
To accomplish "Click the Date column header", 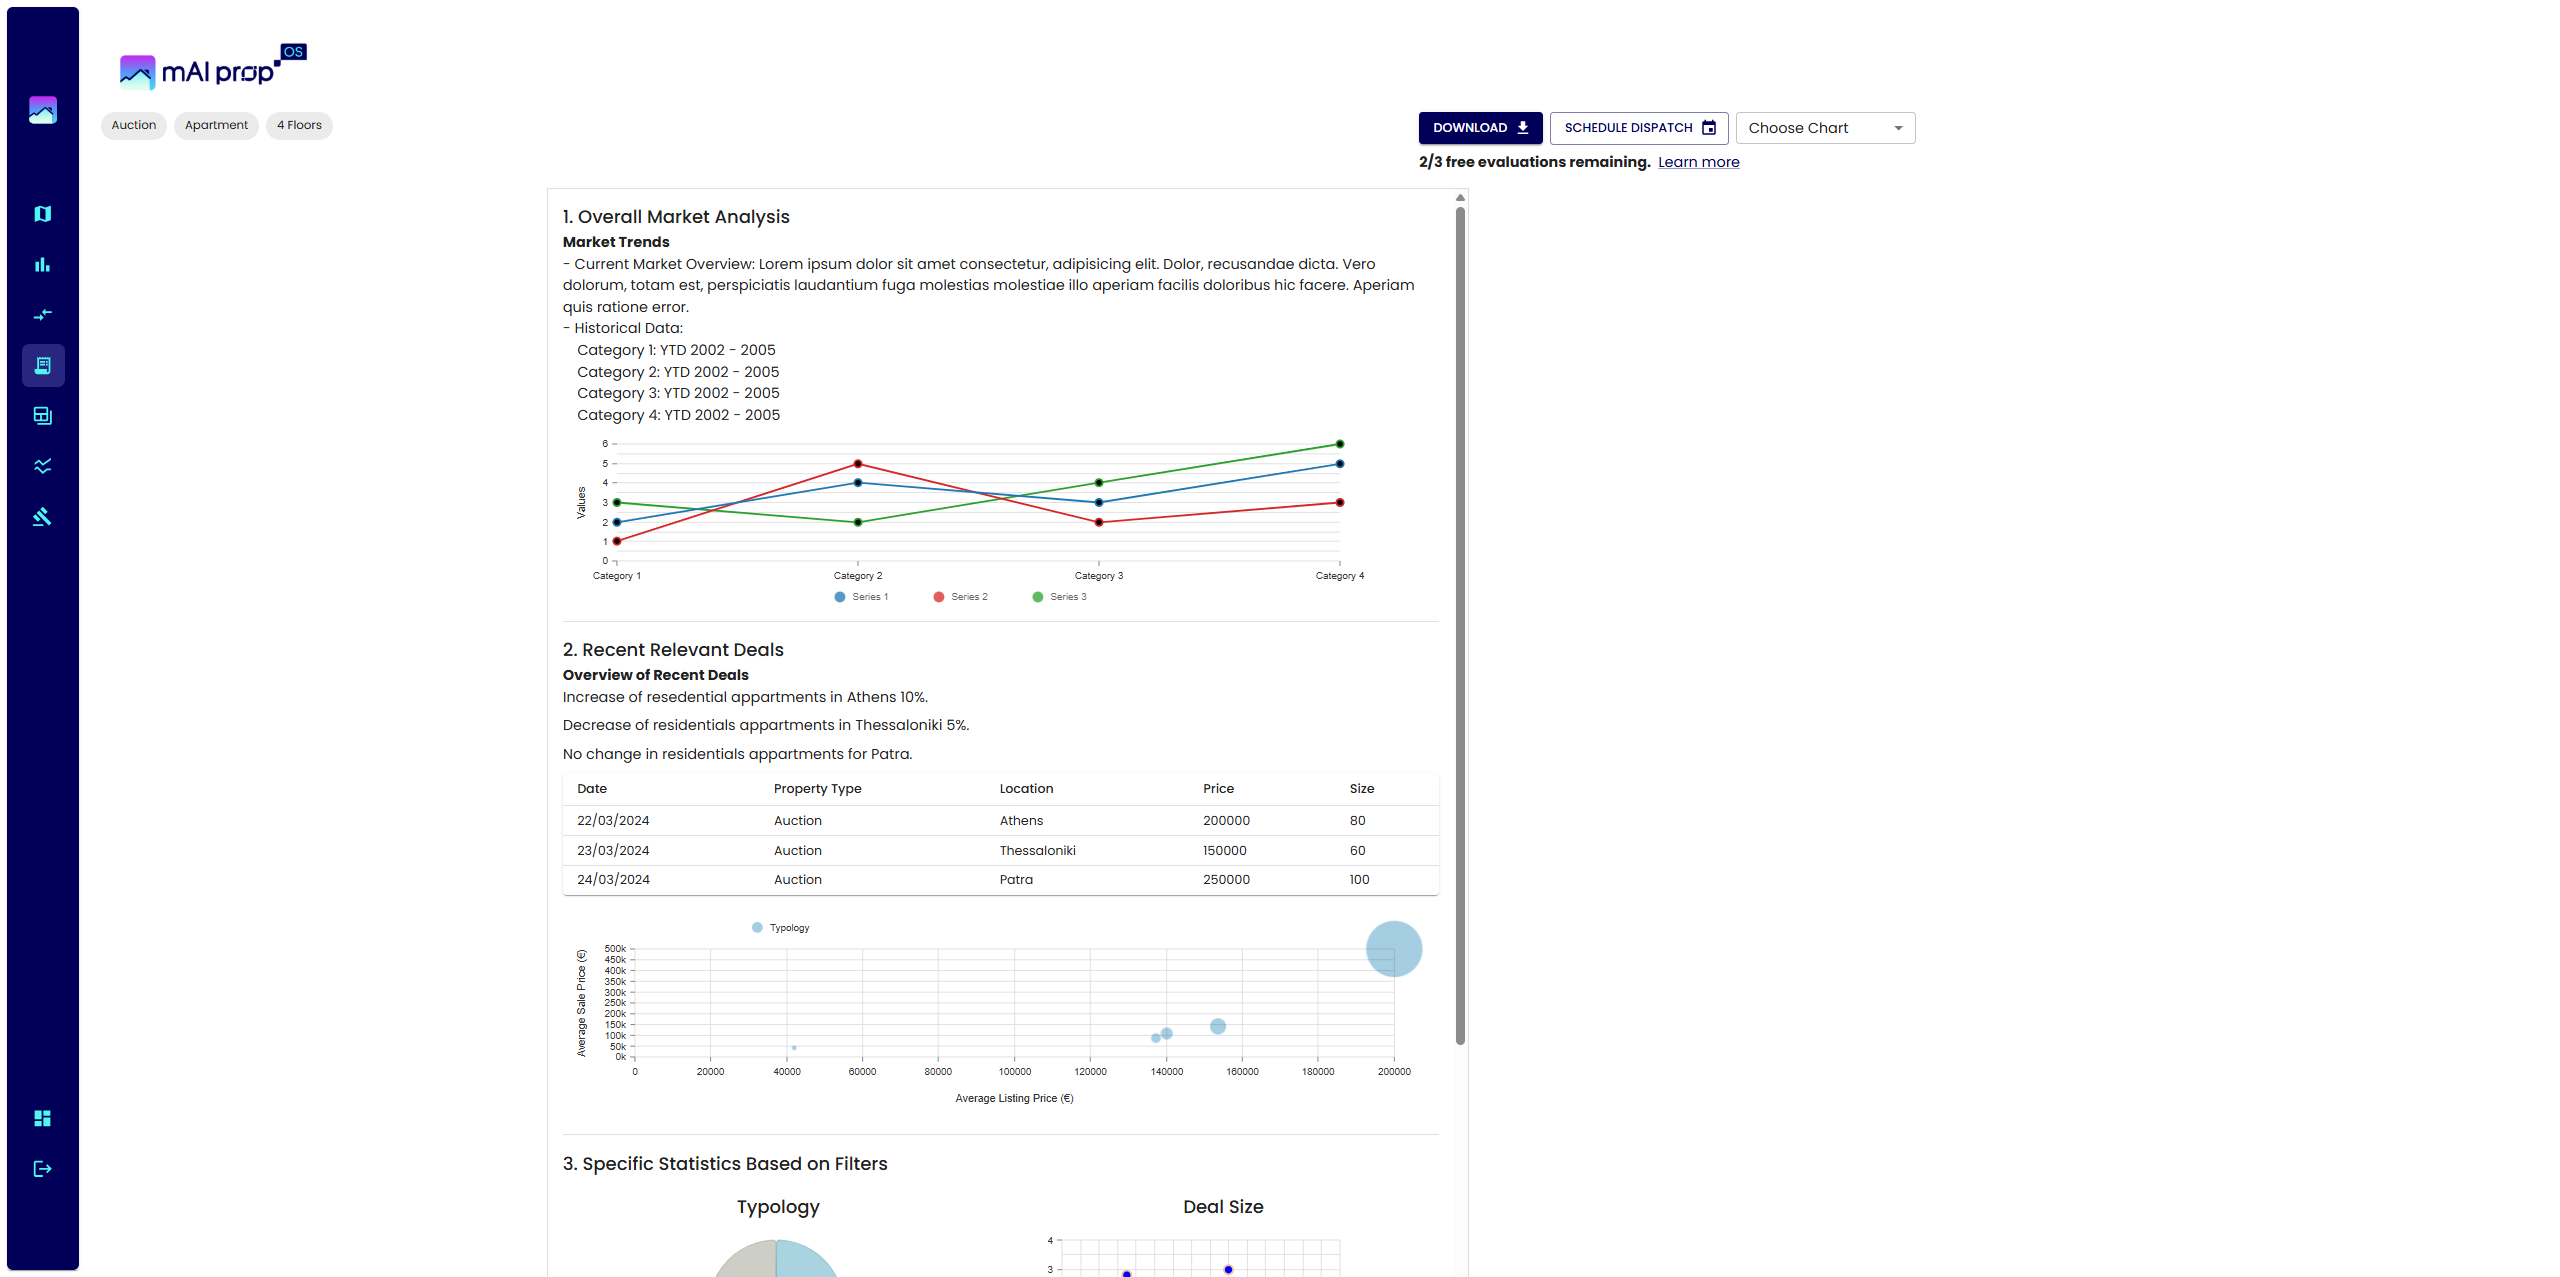I will click(x=592, y=789).
